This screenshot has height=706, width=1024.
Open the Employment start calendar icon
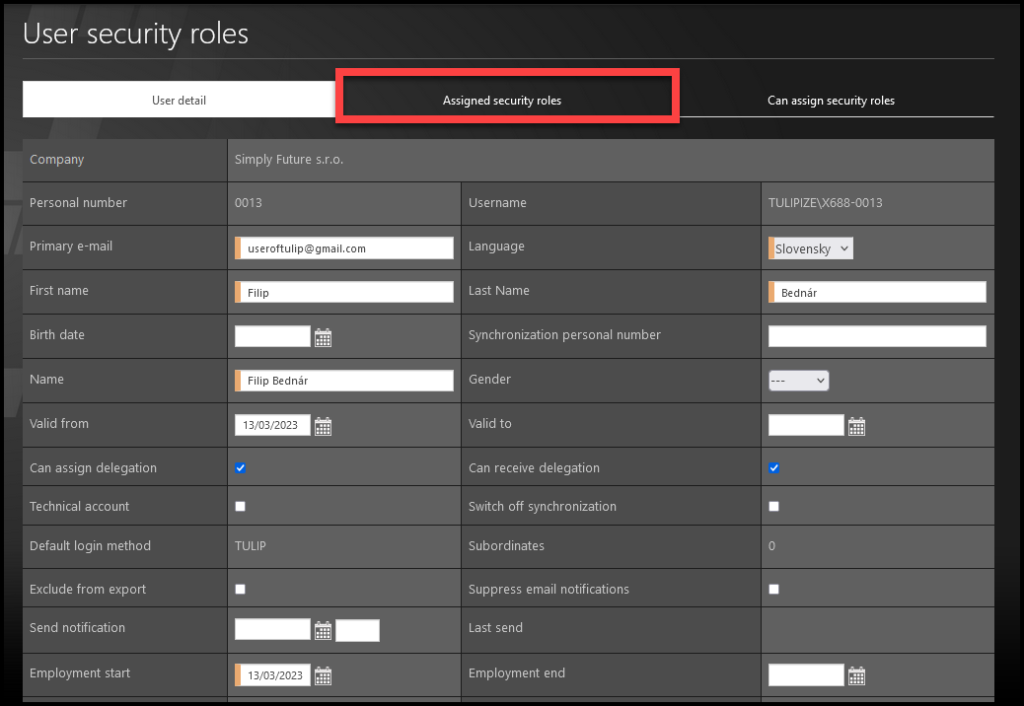(323, 676)
